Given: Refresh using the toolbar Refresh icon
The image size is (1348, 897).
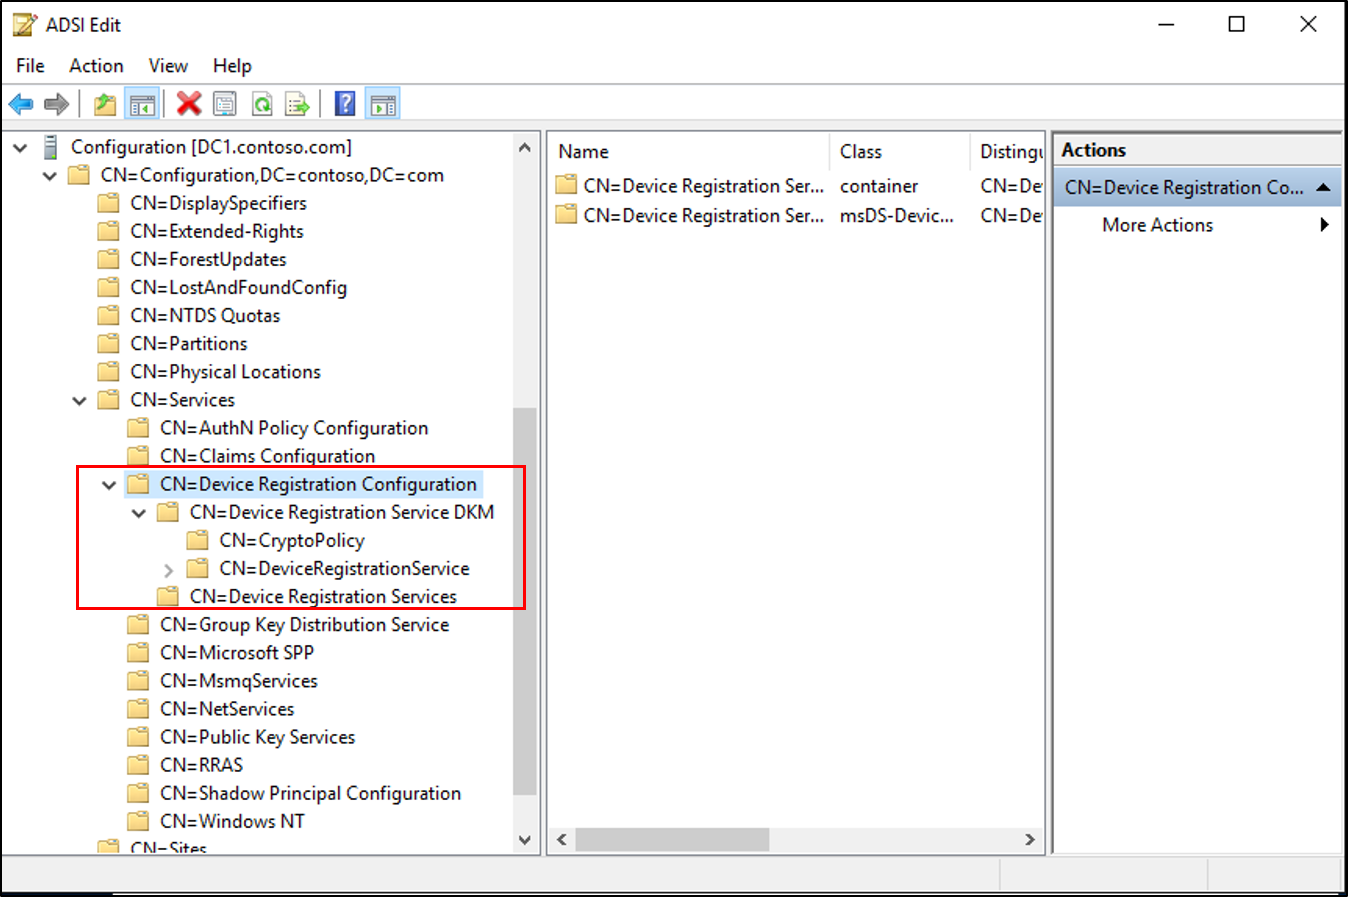Looking at the screenshot, I should pyautogui.click(x=261, y=103).
